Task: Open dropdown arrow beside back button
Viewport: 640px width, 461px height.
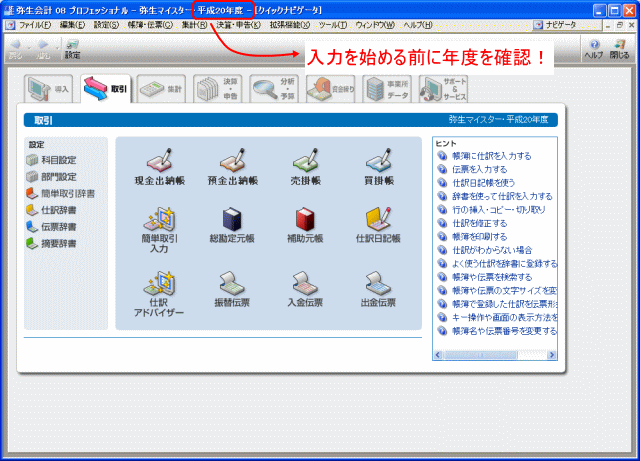Action: pyautogui.click(x=29, y=49)
